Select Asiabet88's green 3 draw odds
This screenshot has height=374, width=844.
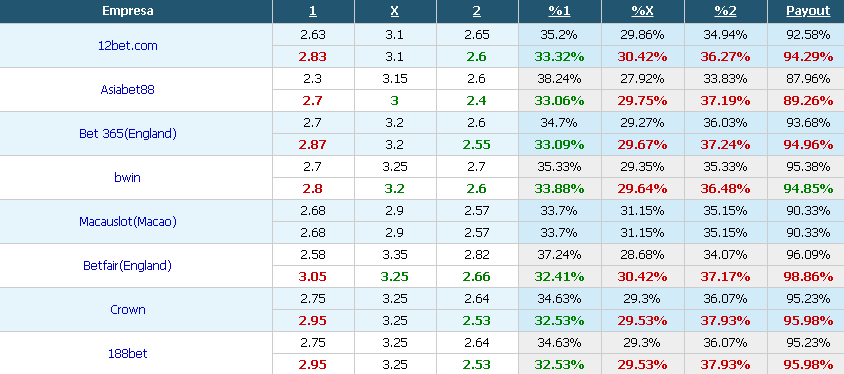pos(395,101)
